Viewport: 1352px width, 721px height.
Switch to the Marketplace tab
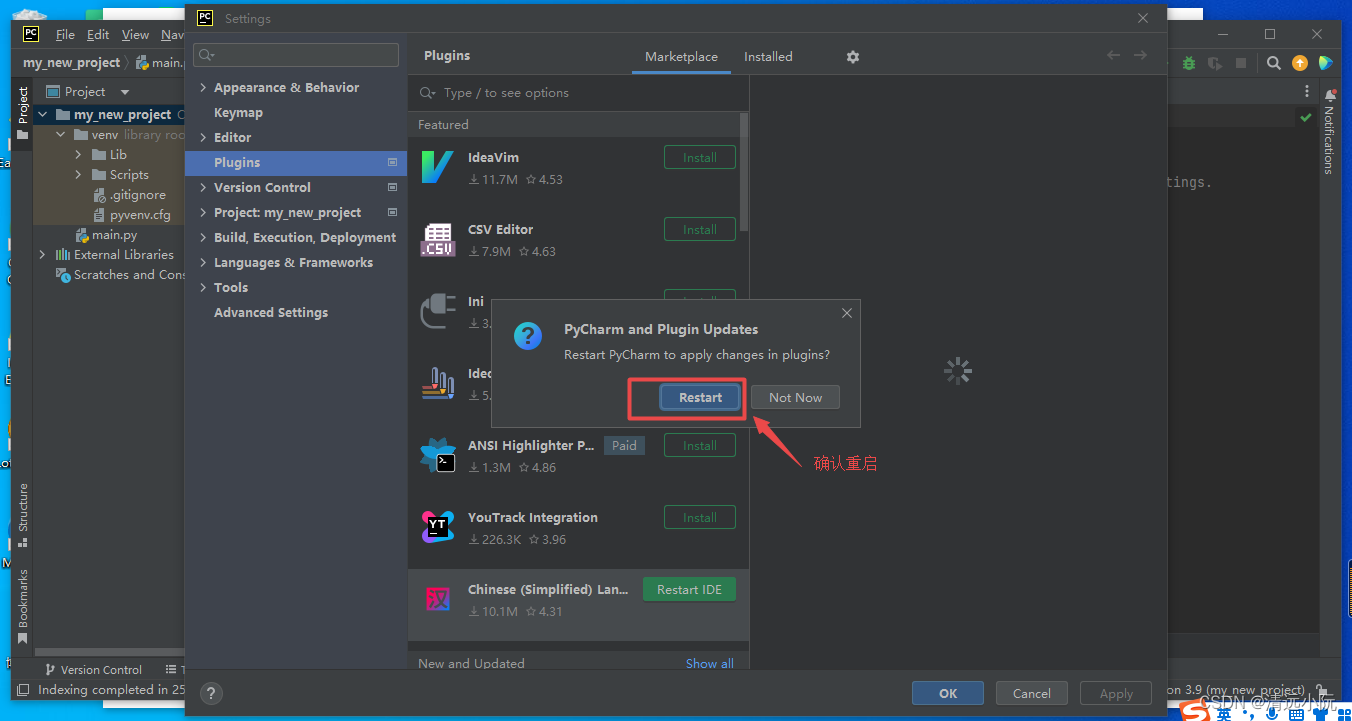(x=681, y=57)
